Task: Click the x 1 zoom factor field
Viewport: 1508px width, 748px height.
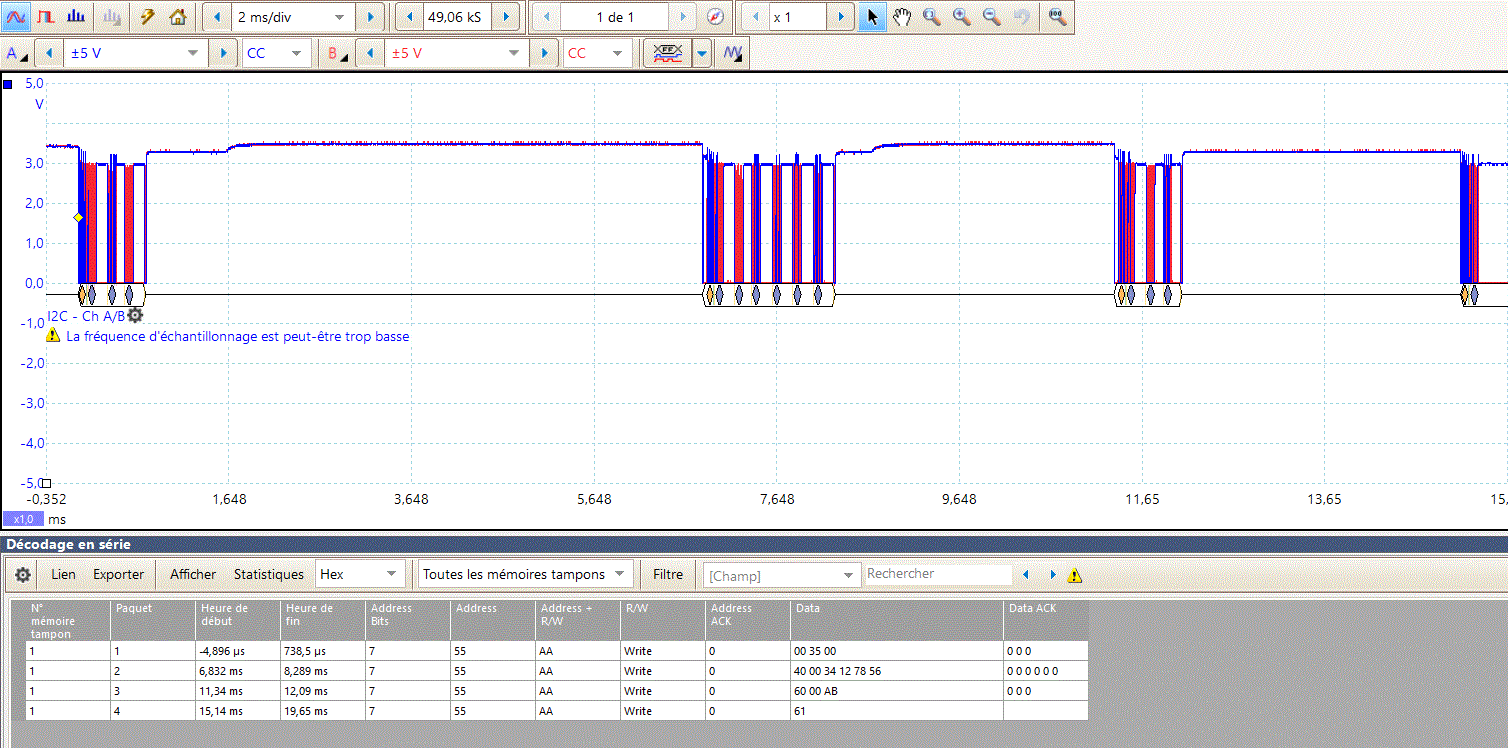Action: click(x=797, y=17)
